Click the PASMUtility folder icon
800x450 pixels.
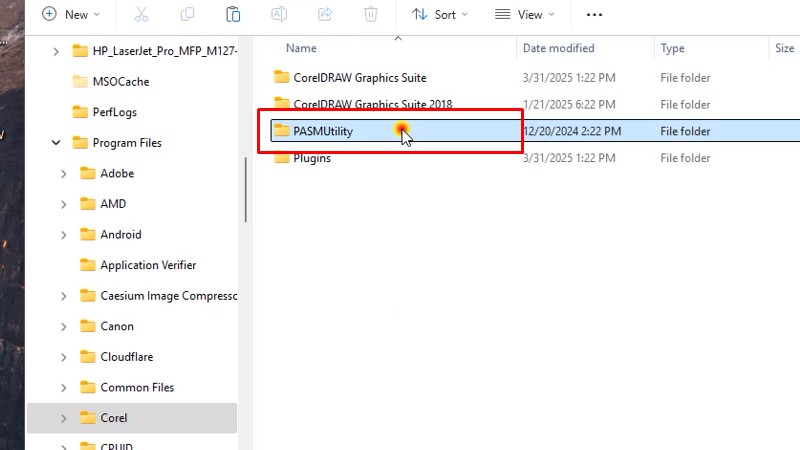(281, 131)
